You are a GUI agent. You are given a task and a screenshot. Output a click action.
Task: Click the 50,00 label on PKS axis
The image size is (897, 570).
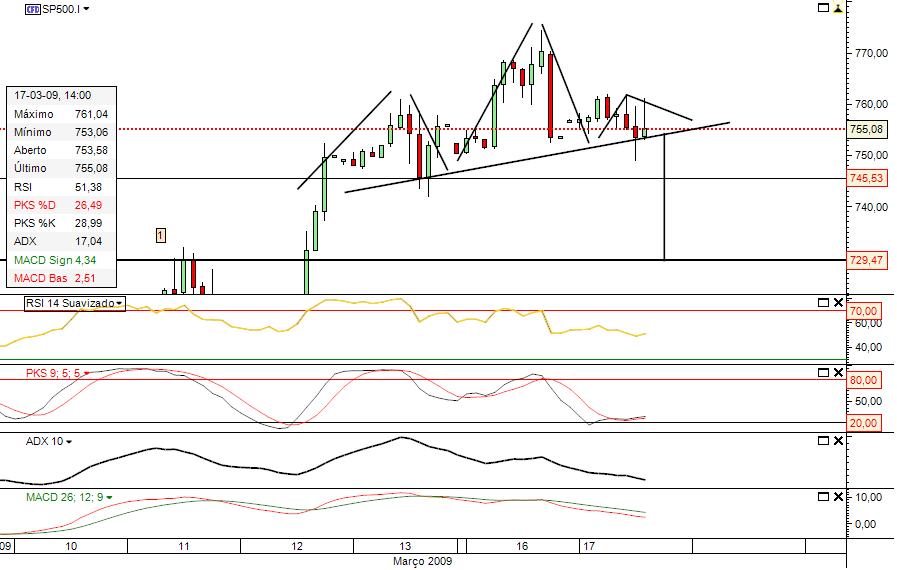pyautogui.click(x=869, y=402)
